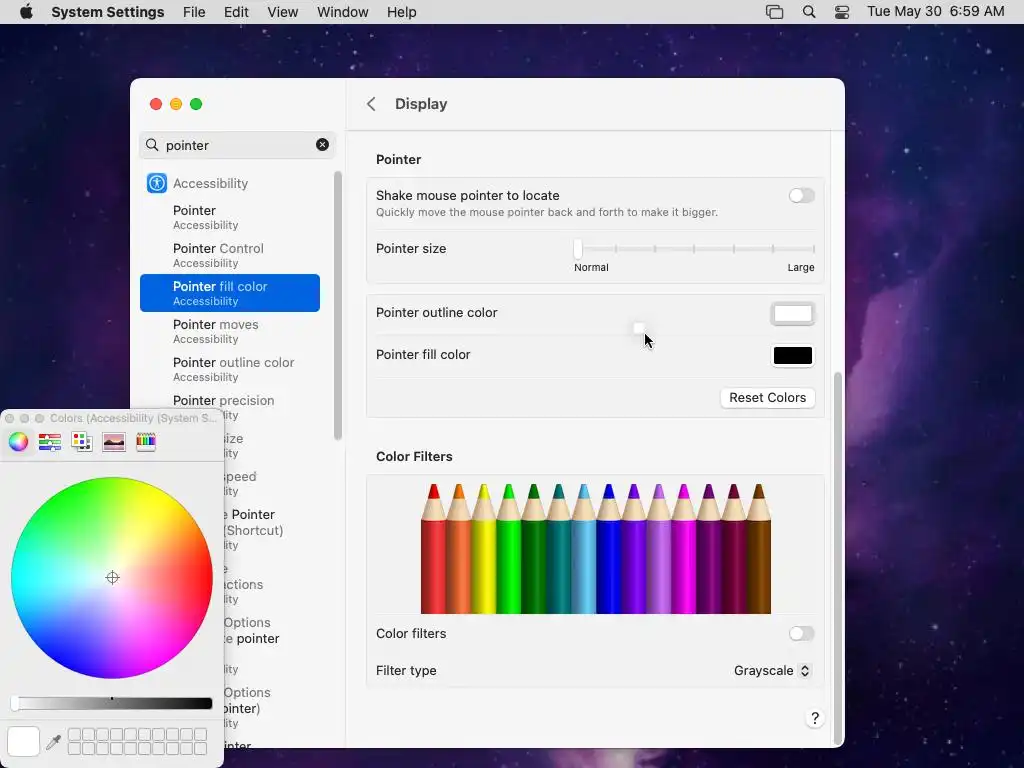Open the Filter type Grayscale dropdown
This screenshot has width=1024, height=768.
click(772, 671)
